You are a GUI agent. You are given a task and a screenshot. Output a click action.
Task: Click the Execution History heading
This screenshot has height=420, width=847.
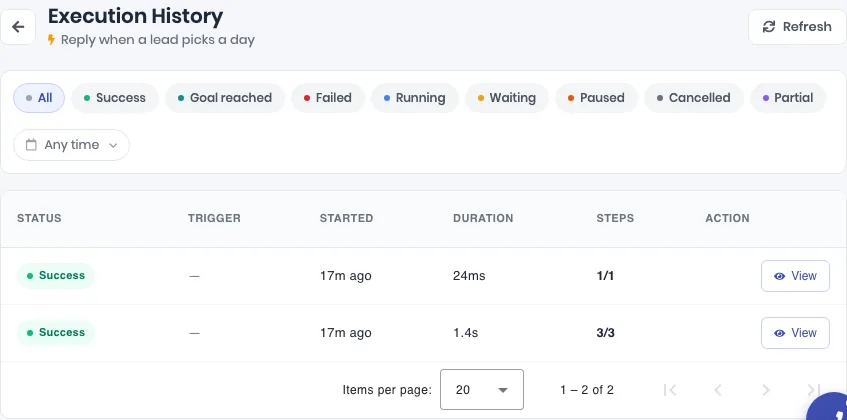pyautogui.click(x=135, y=17)
